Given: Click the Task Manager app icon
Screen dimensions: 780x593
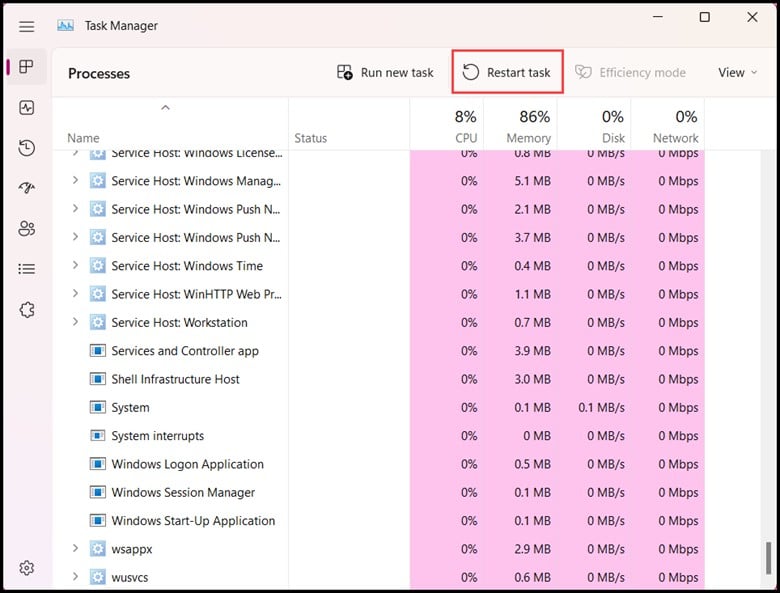Looking at the screenshot, I should [x=65, y=25].
